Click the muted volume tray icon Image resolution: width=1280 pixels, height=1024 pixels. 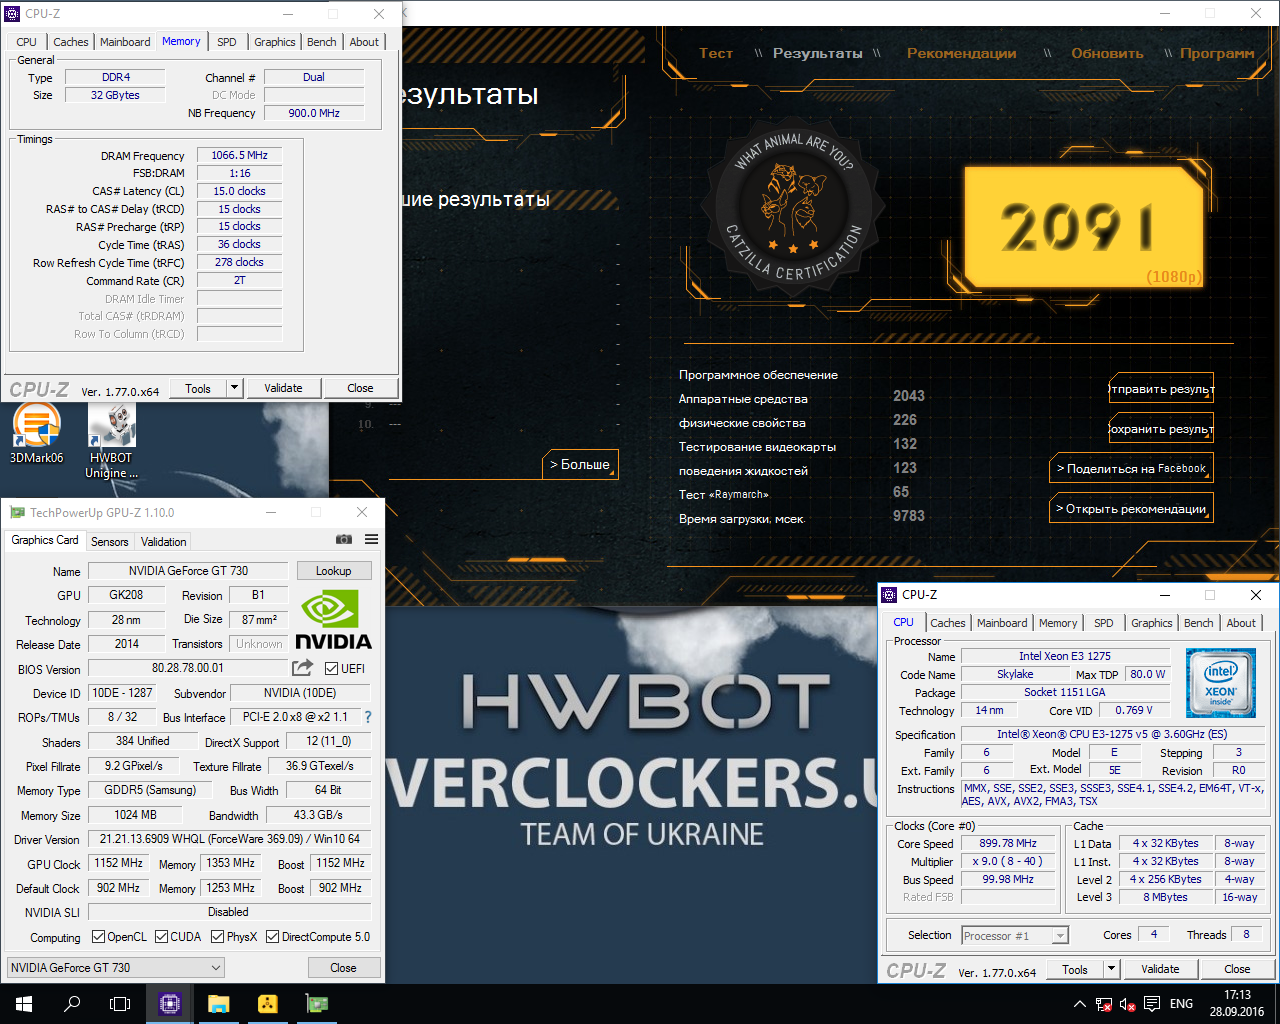[1127, 1004]
